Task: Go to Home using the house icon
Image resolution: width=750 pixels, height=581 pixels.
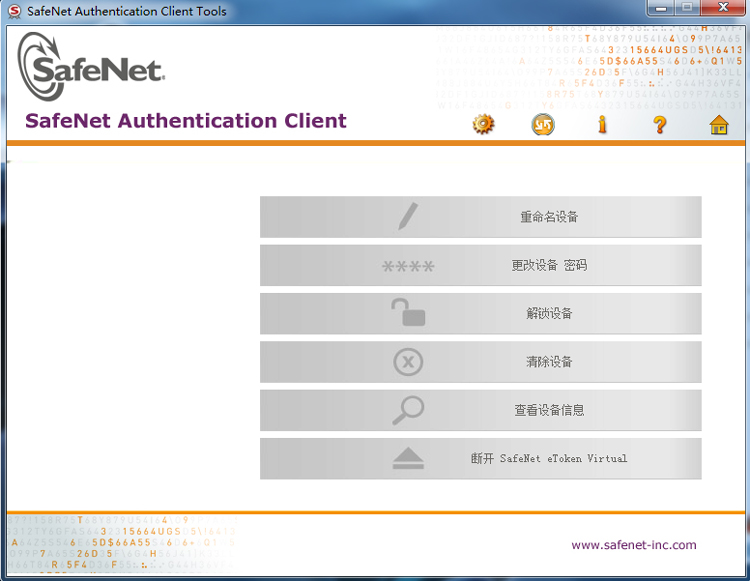Action: (x=719, y=125)
